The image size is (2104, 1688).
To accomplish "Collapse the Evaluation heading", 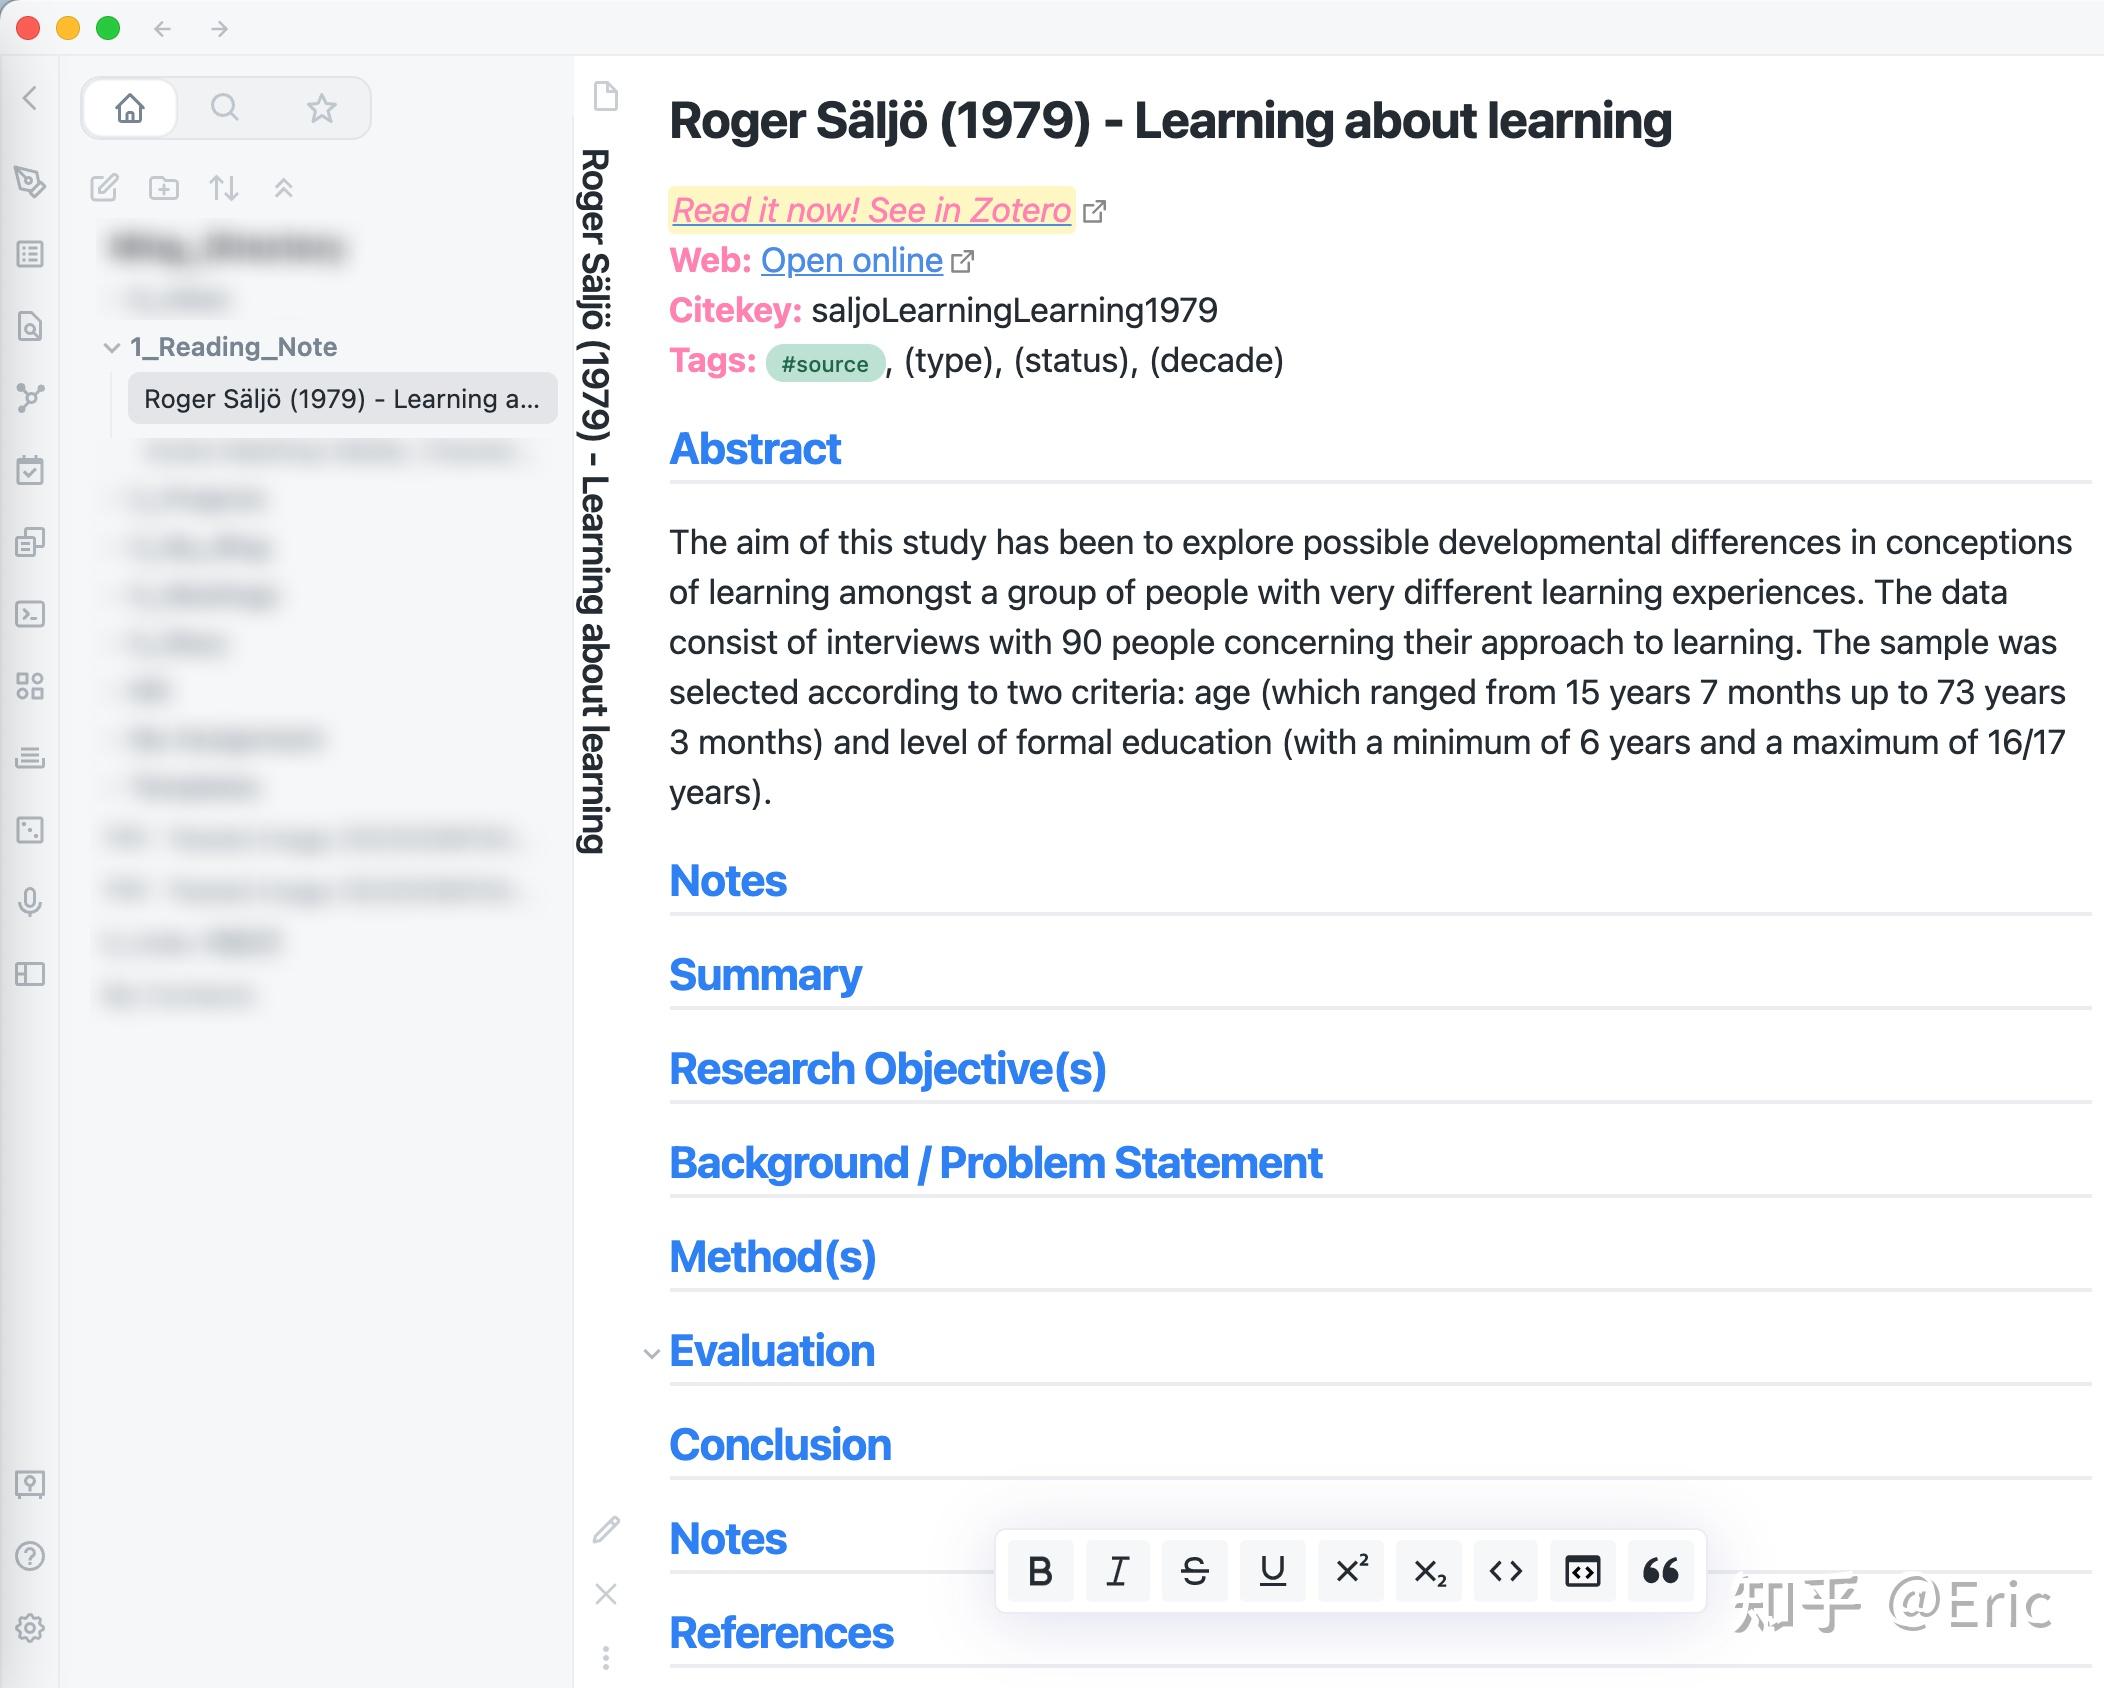I will 651,1353.
